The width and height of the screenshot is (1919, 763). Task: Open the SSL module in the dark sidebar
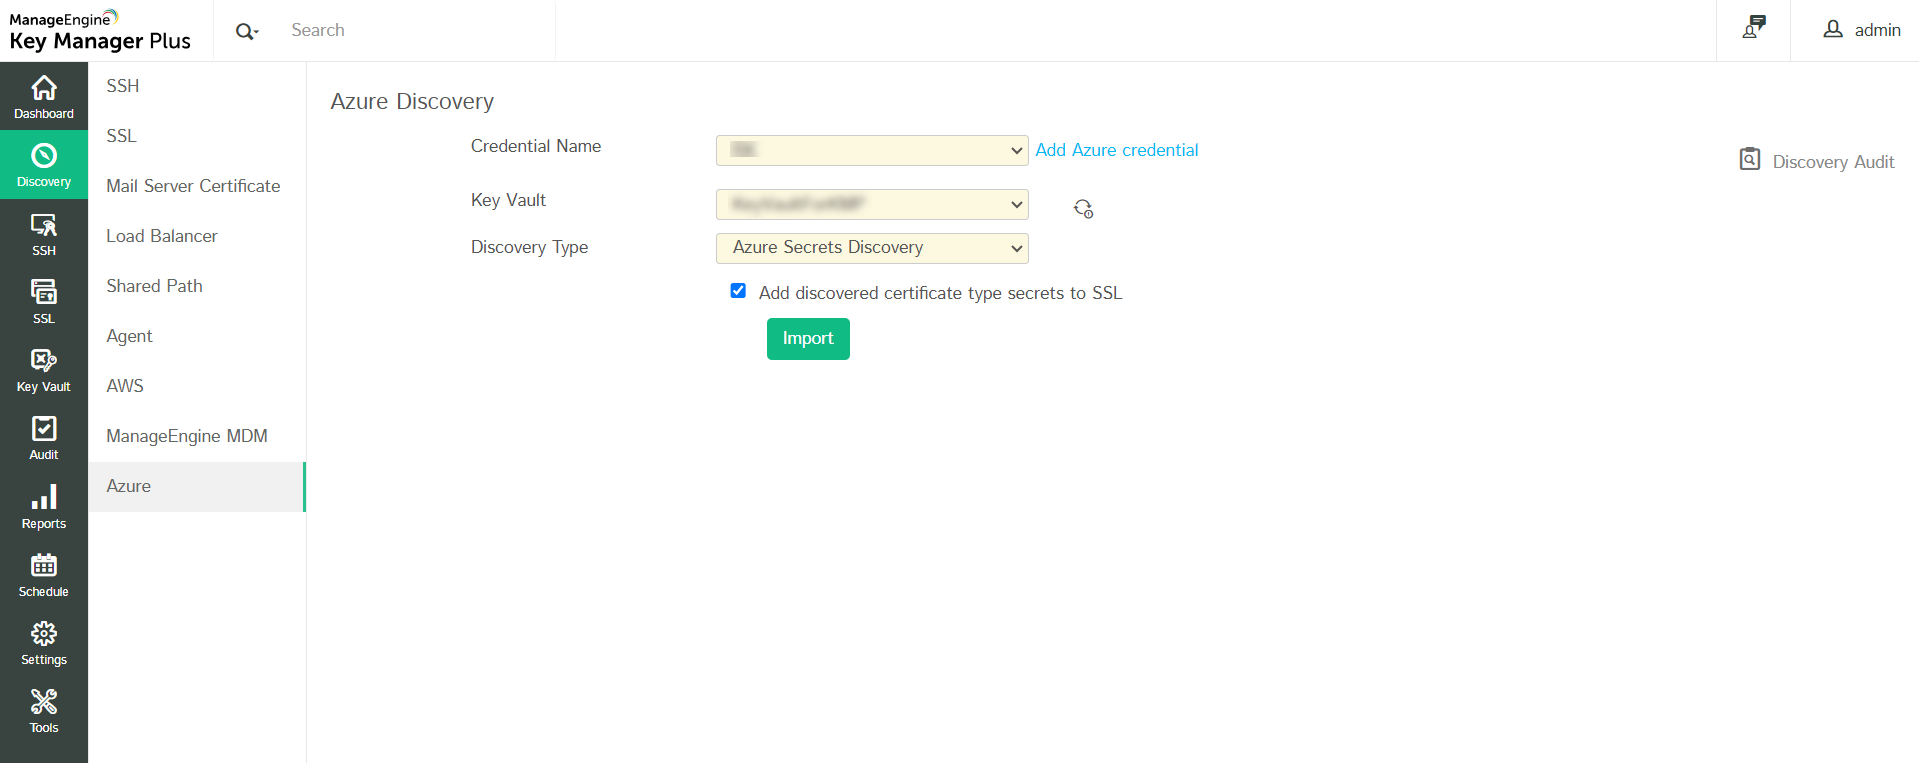pos(44,302)
